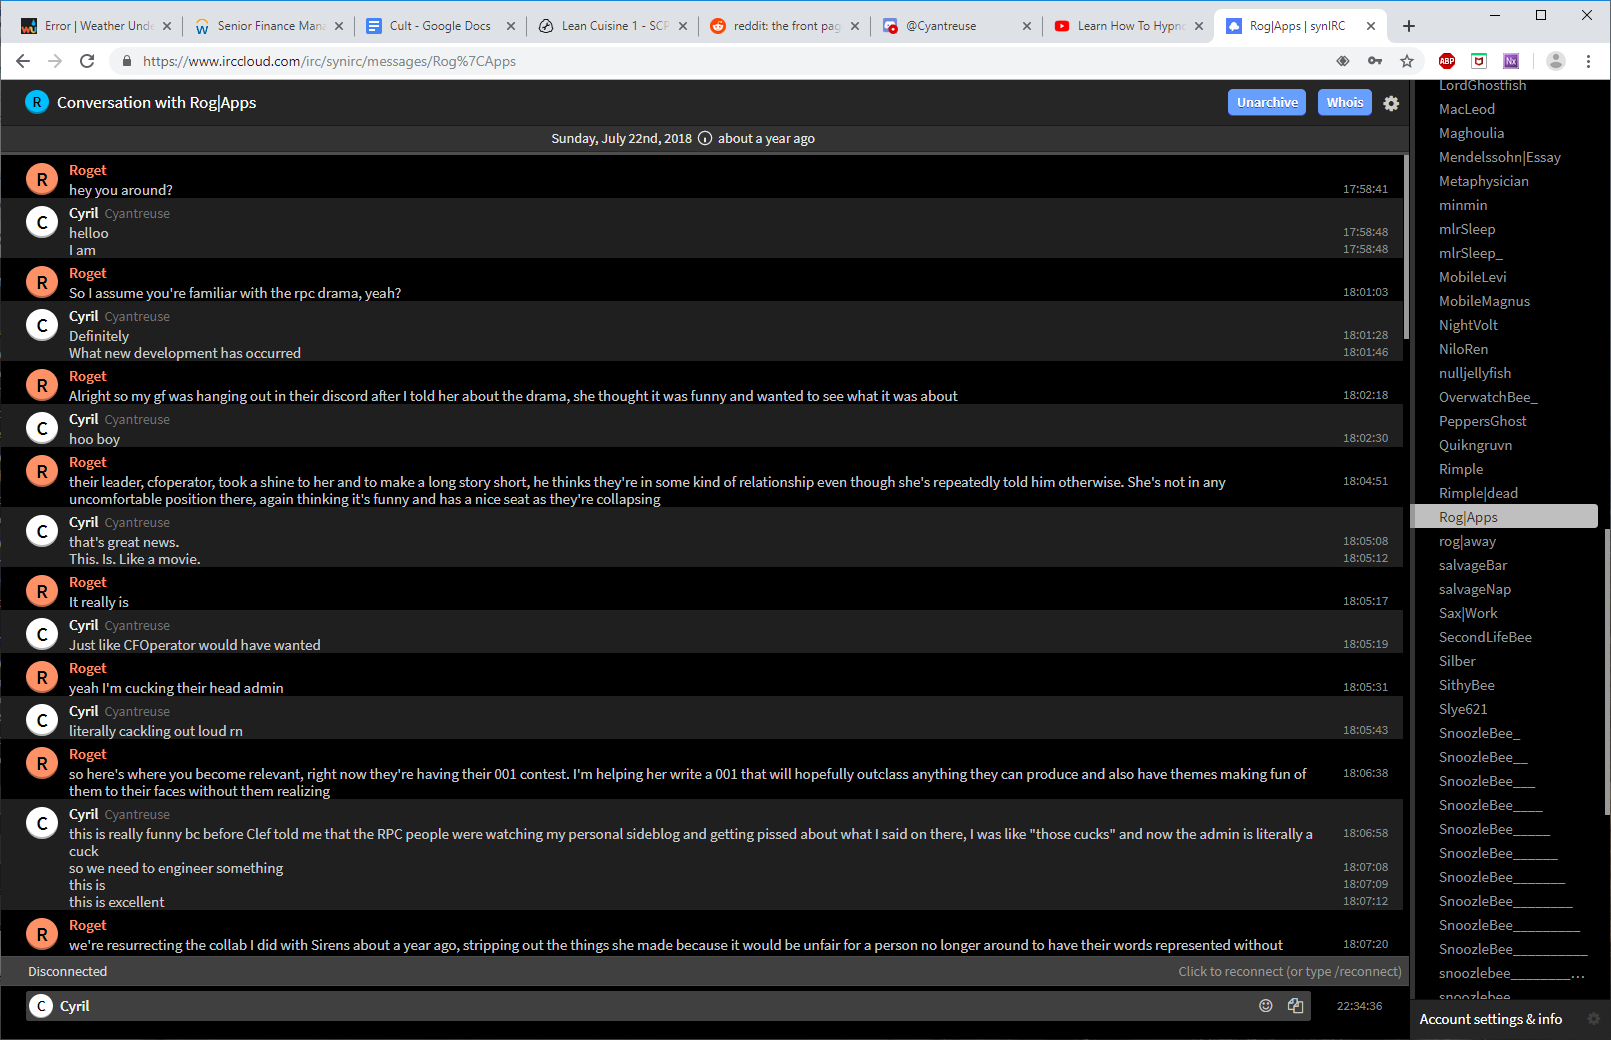Image resolution: width=1611 pixels, height=1040 pixels.
Task: Switch to @Cyantreuse tab
Action: click(957, 26)
